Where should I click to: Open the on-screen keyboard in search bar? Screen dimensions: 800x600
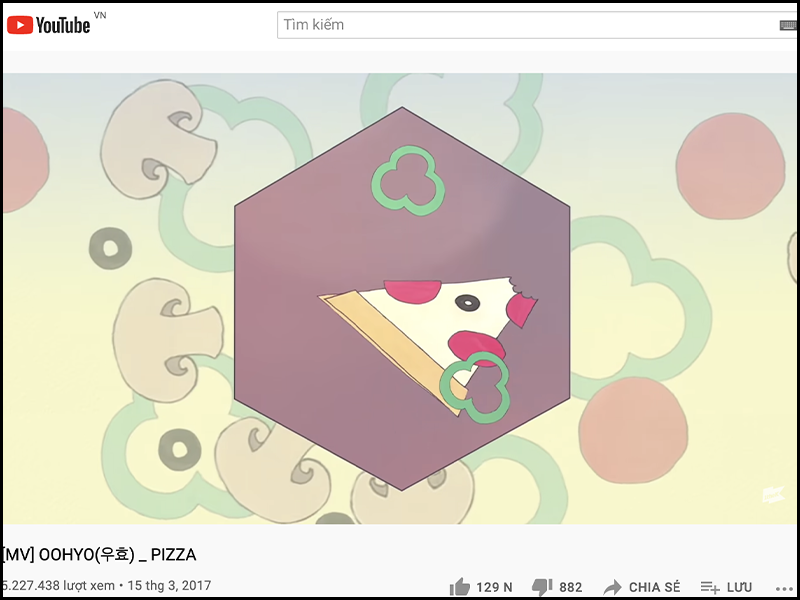(788, 25)
